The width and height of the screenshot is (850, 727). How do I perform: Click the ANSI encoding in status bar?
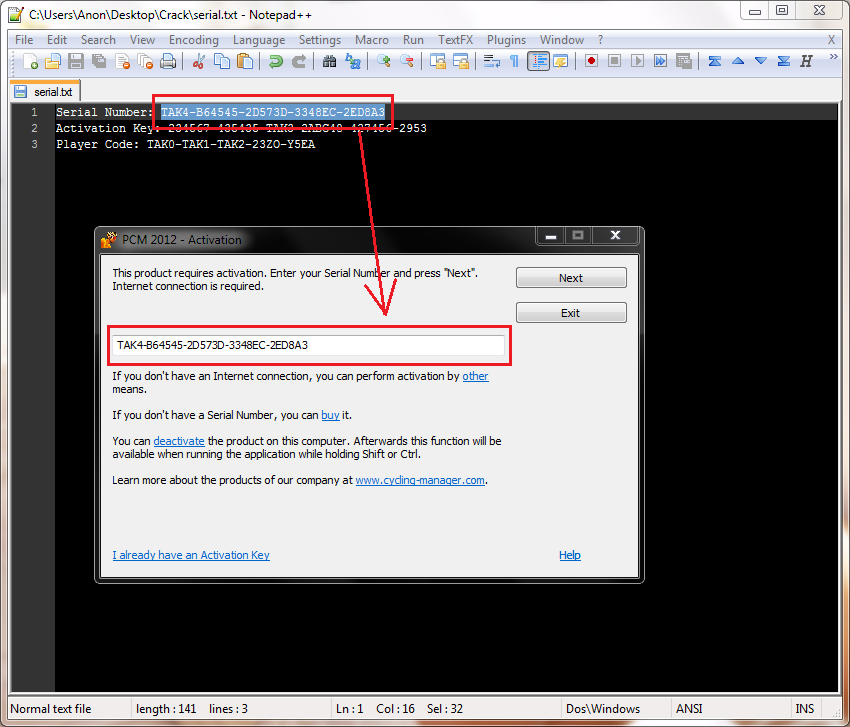[x=689, y=709]
